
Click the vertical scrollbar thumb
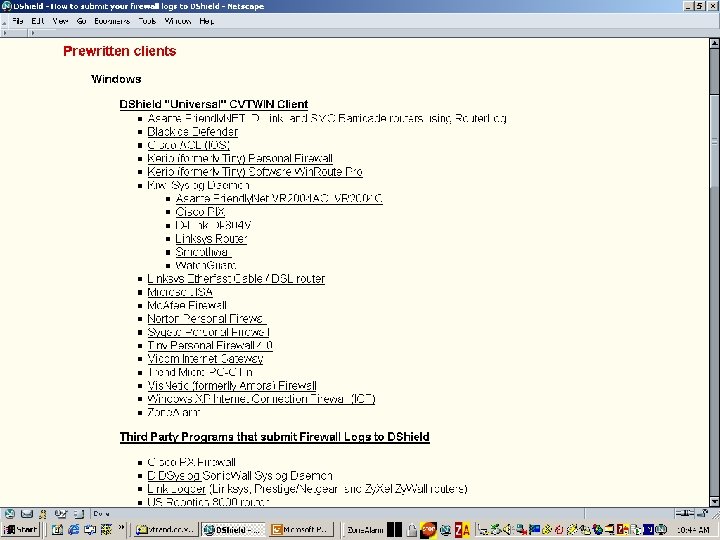[714, 141]
